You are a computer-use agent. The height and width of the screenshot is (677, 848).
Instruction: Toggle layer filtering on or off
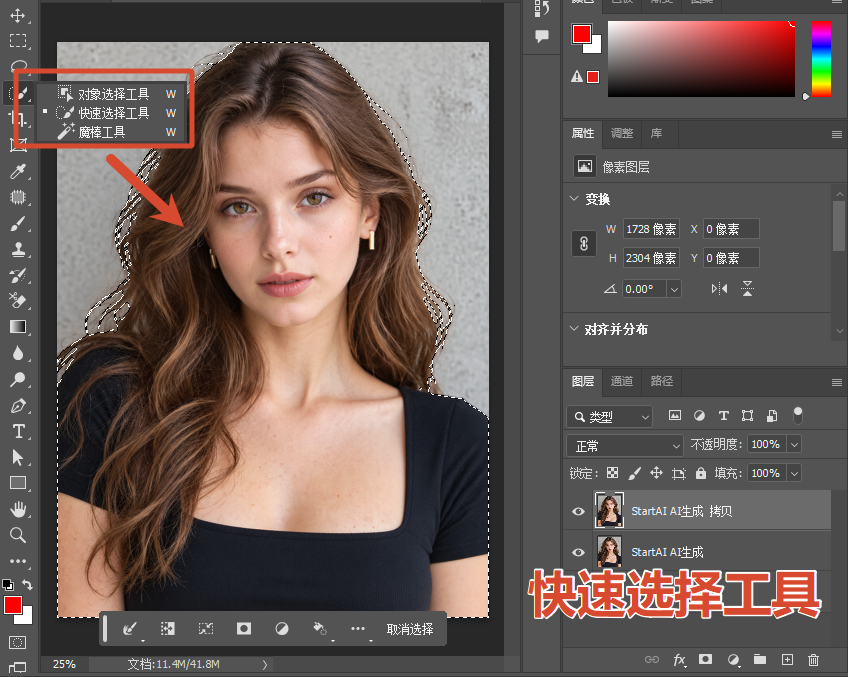click(798, 415)
